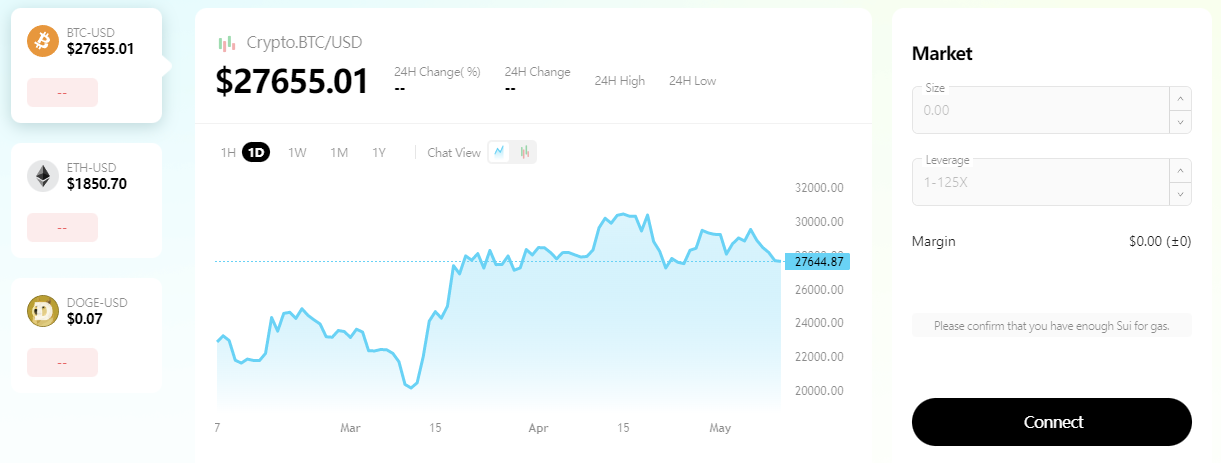Click the Ethereum coin icon
Image resolution: width=1221 pixels, height=463 pixels.
(43, 176)
